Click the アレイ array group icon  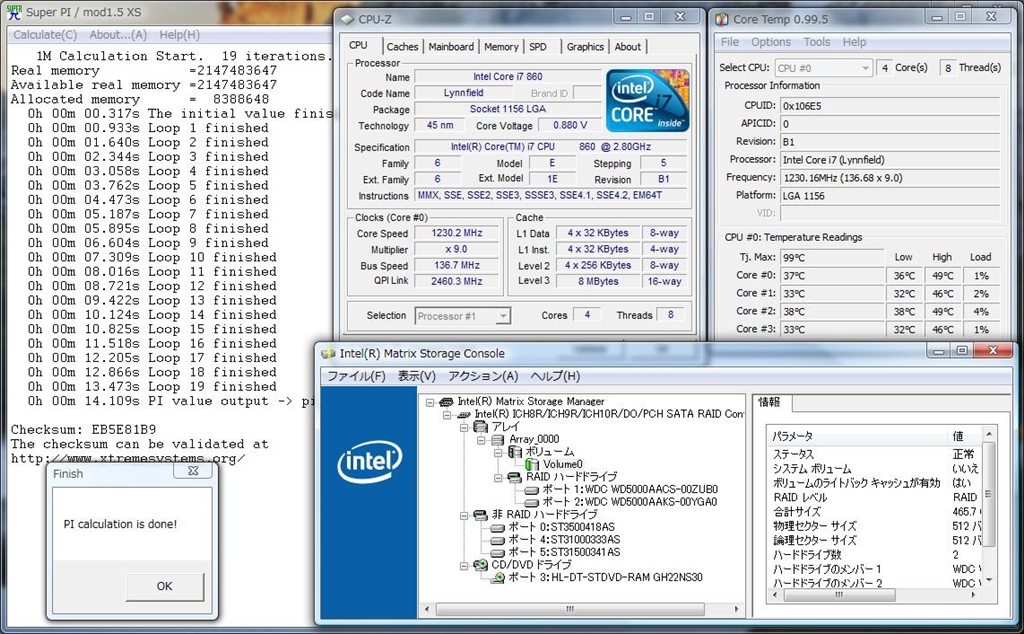pos(481,426)
